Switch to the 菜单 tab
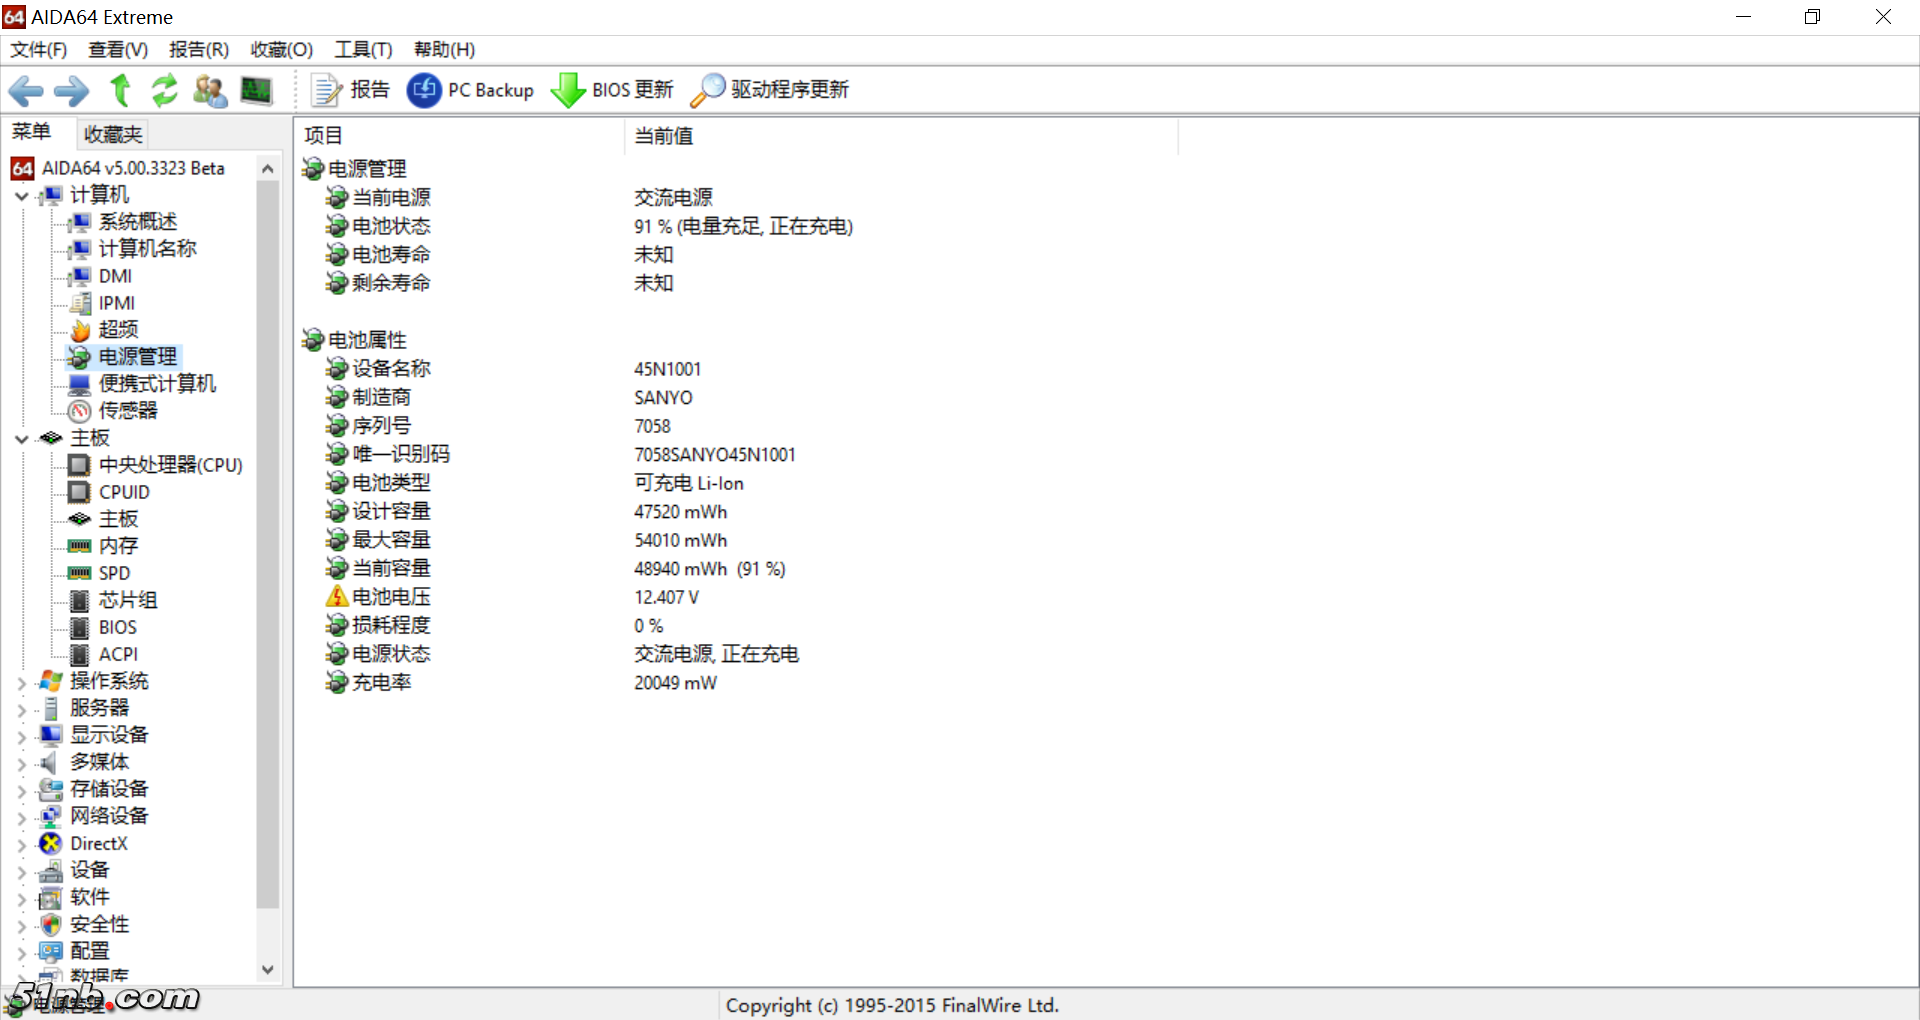The image size is (1920, 1020). coord(31,132)
